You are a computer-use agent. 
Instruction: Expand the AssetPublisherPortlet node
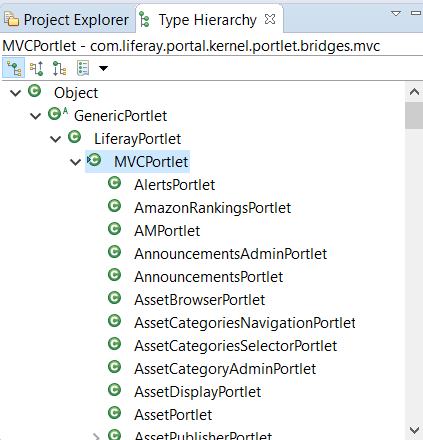click(x=96, y=436)
